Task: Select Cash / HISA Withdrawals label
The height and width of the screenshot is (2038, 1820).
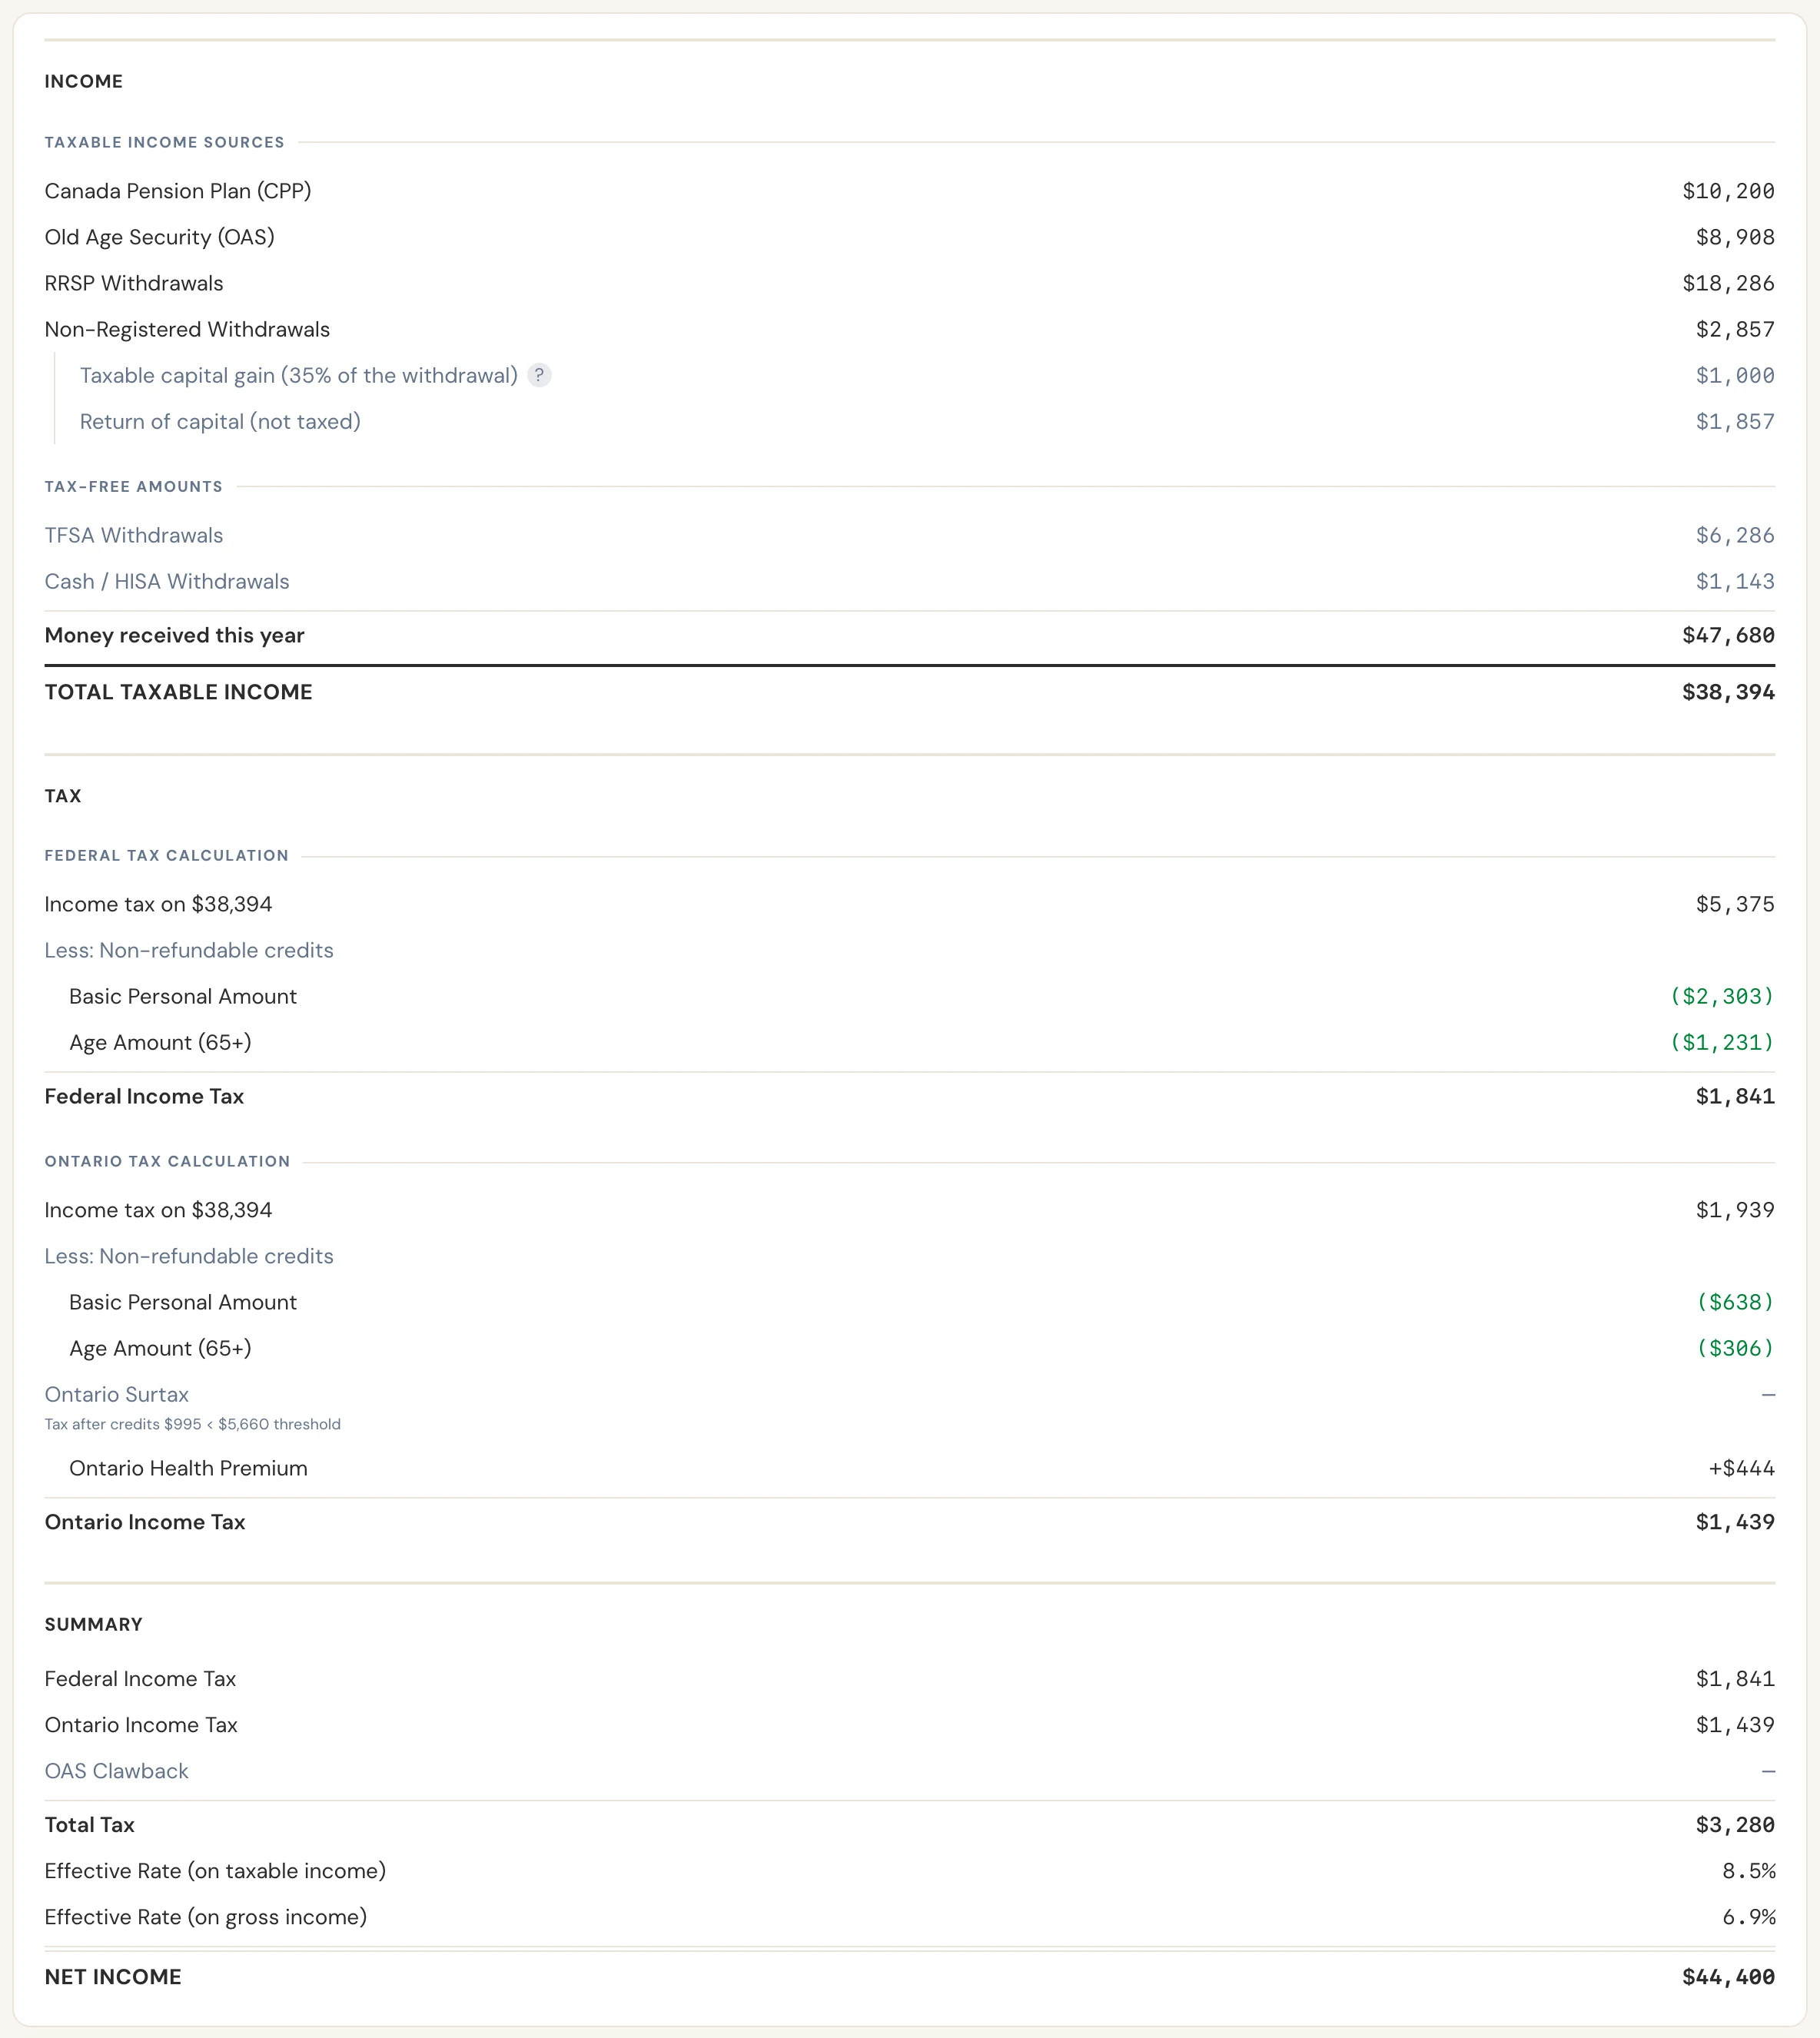Action: pyautogui.click(x=167, y=581)
